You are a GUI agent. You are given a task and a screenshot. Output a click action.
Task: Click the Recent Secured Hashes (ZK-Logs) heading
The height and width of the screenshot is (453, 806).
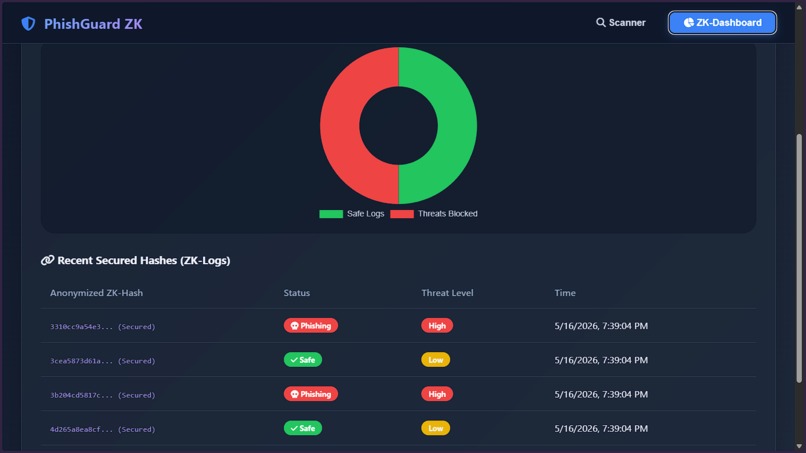click(x=143, y=260)
